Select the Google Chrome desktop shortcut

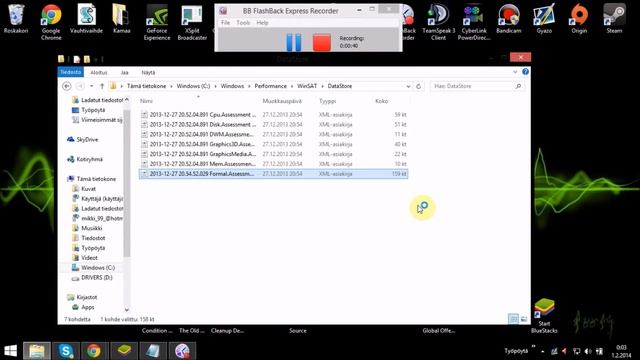[x=51, y=22]
